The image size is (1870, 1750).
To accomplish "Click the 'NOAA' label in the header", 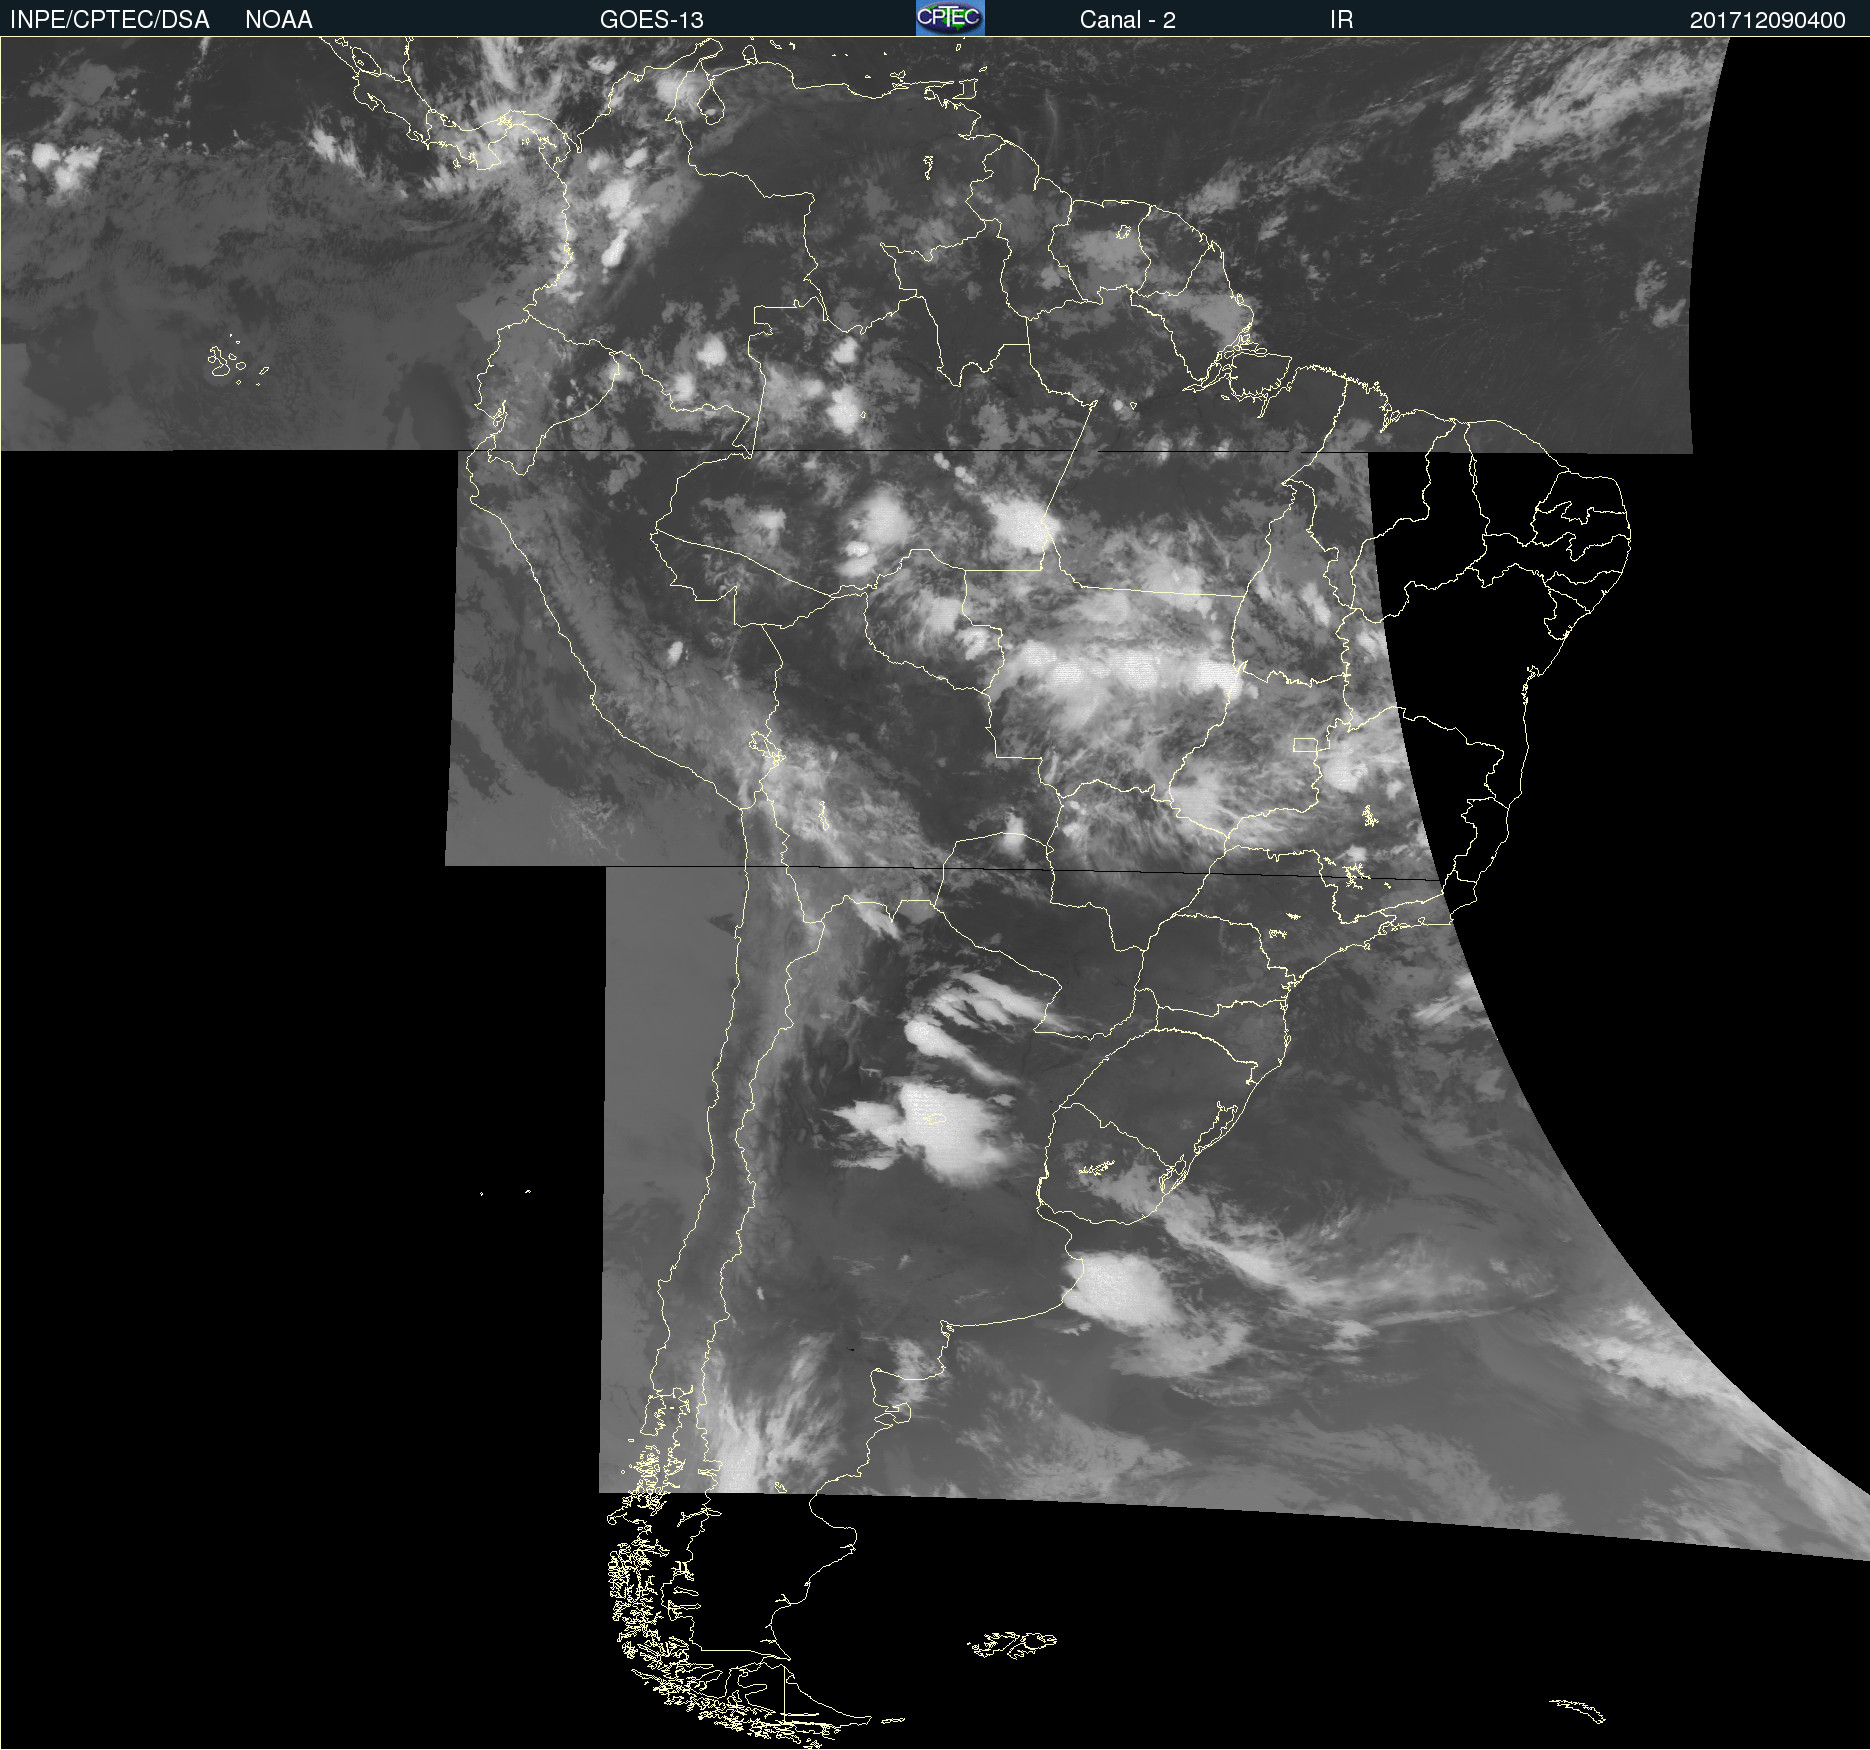I will point(279,20).
